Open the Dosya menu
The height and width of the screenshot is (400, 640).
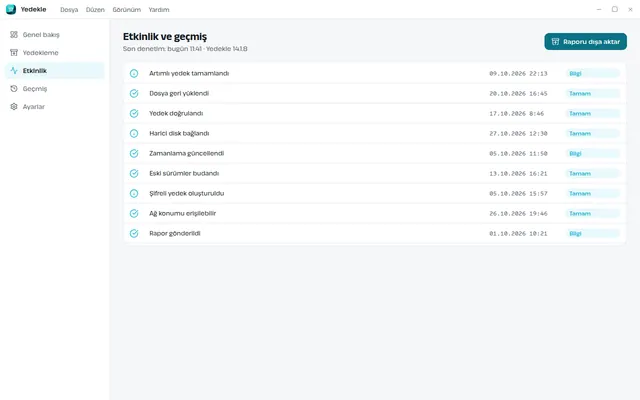[69, 9]
